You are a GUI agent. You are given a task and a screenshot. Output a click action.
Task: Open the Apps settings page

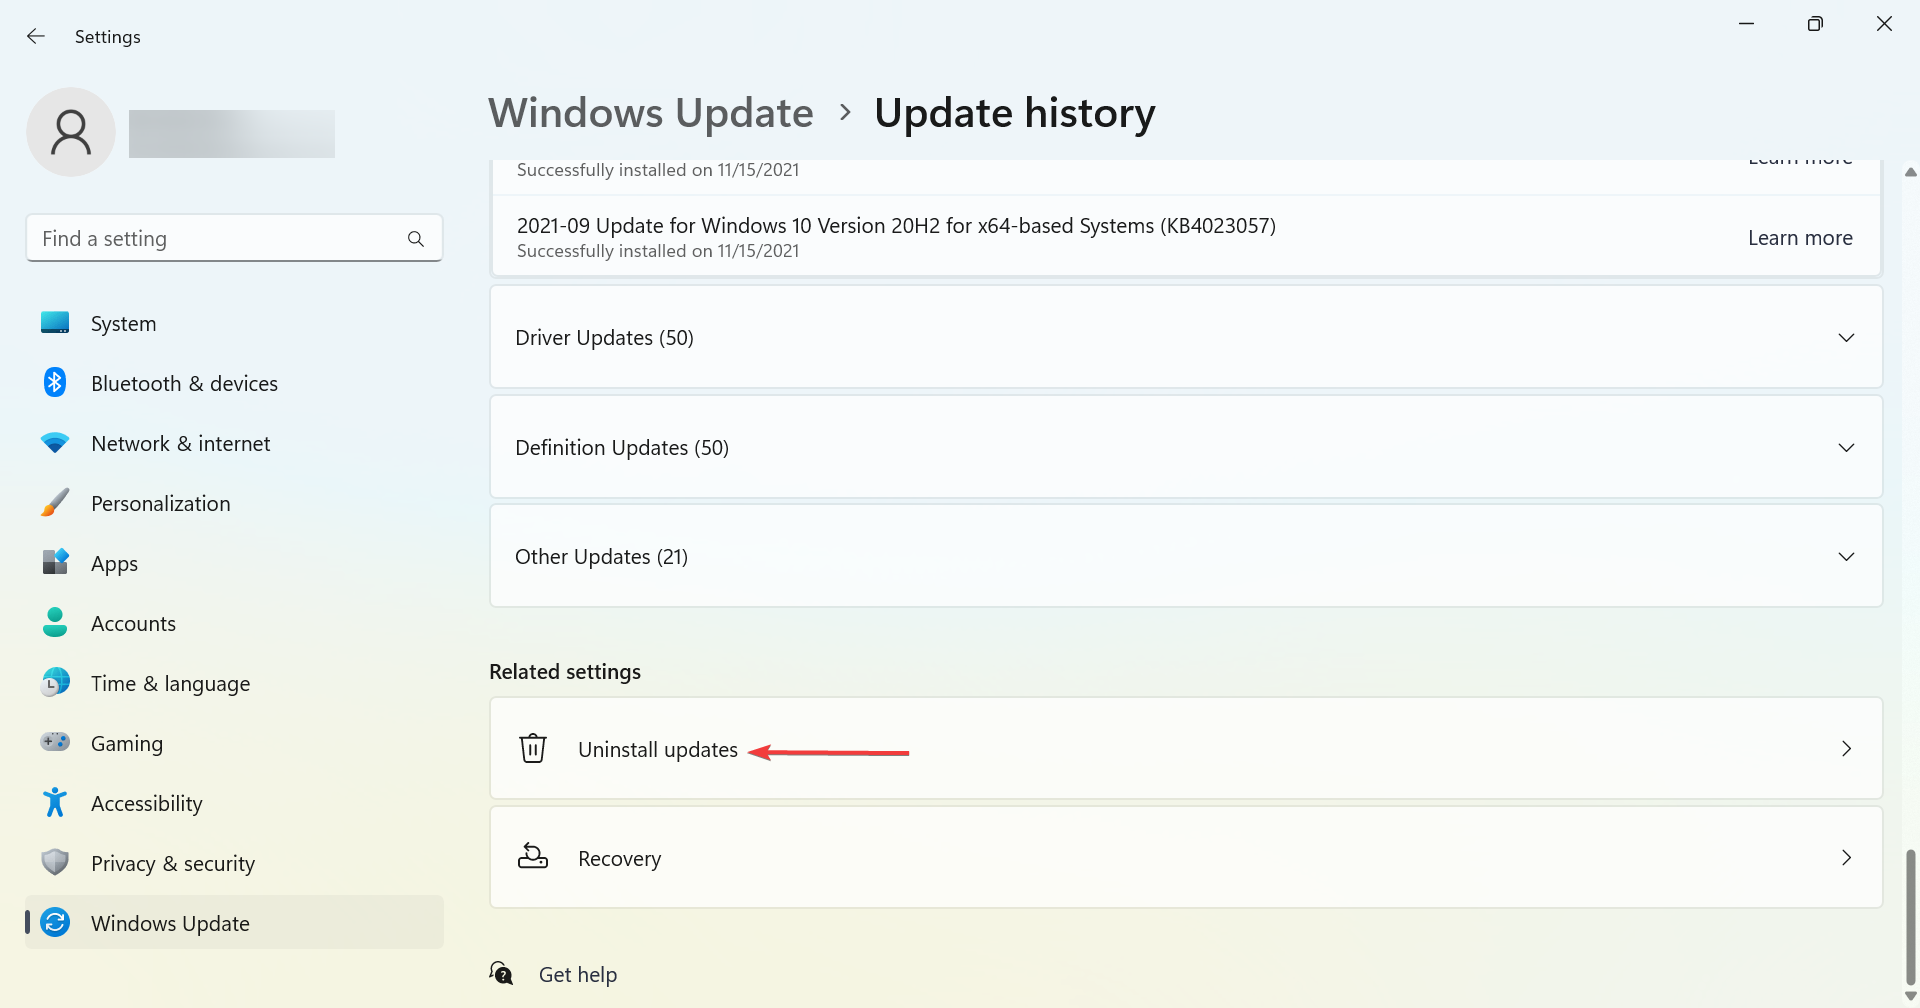(x=114, y=564)
